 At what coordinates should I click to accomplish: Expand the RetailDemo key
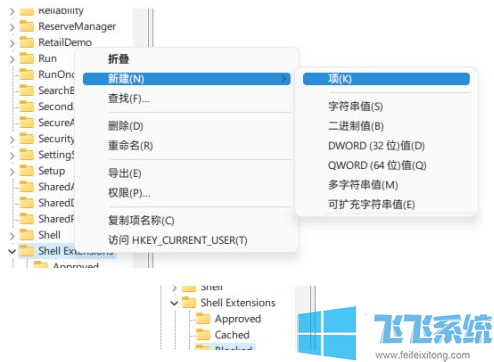pyautogui.click(x=12, y=43)
